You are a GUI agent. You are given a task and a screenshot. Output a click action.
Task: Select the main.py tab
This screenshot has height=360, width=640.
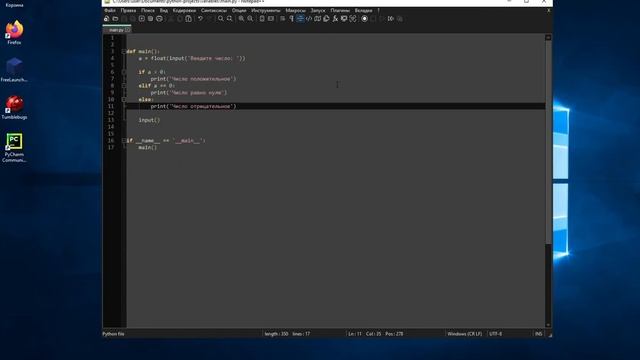click(116, 30)
